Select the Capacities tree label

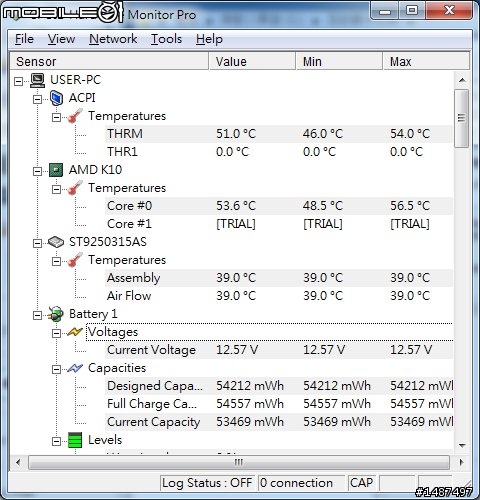[117, 368]
